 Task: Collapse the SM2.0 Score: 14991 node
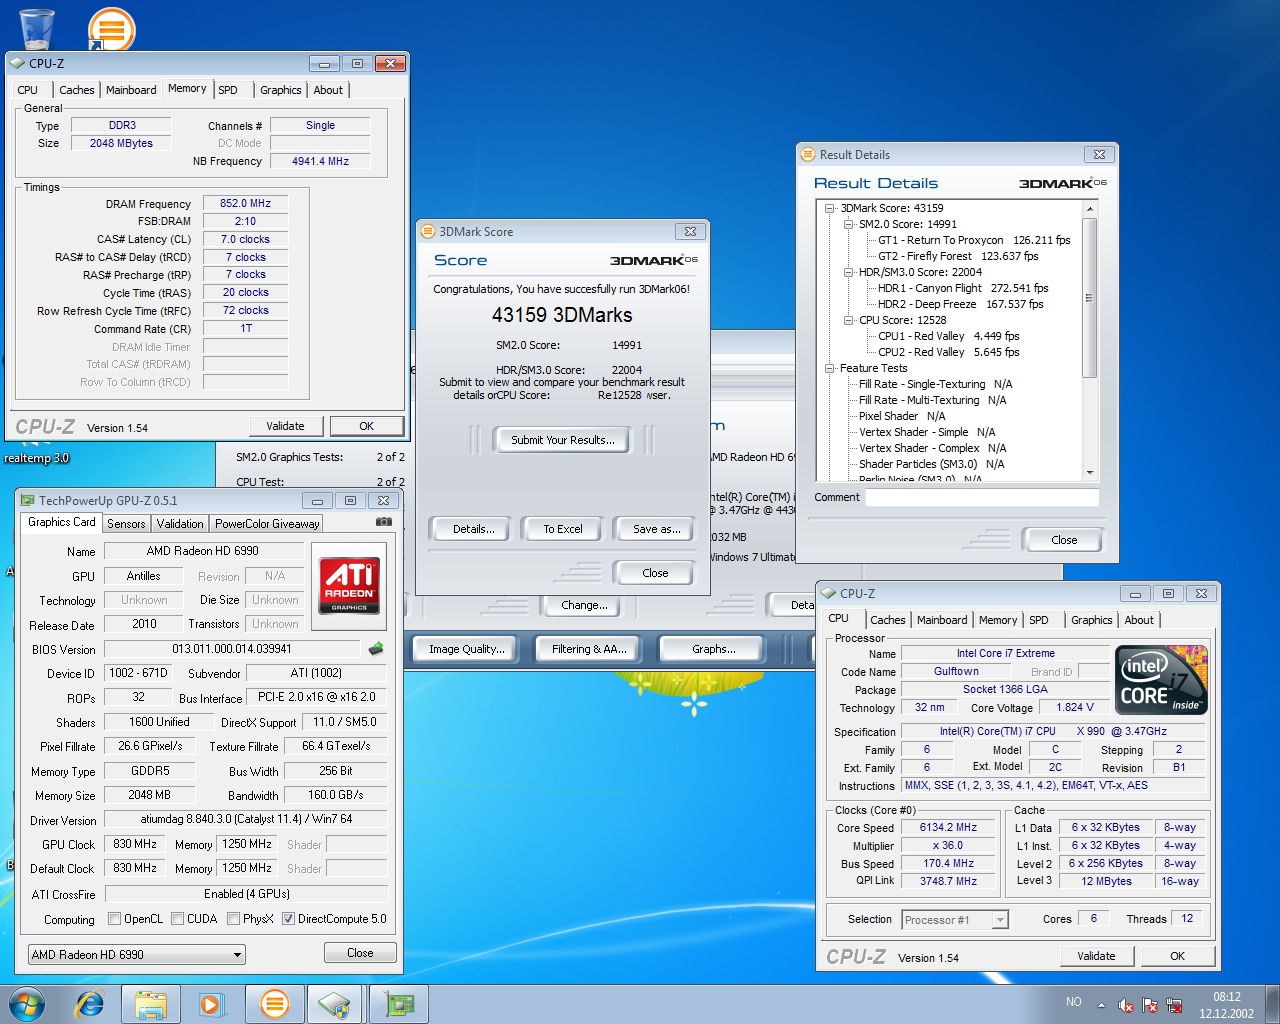(x=848, y=224)
